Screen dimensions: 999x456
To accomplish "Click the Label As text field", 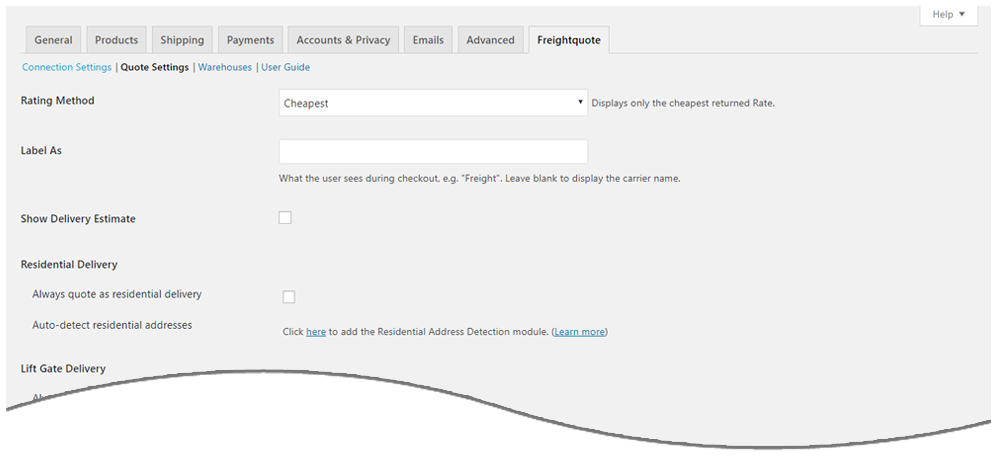I will 432,151.
